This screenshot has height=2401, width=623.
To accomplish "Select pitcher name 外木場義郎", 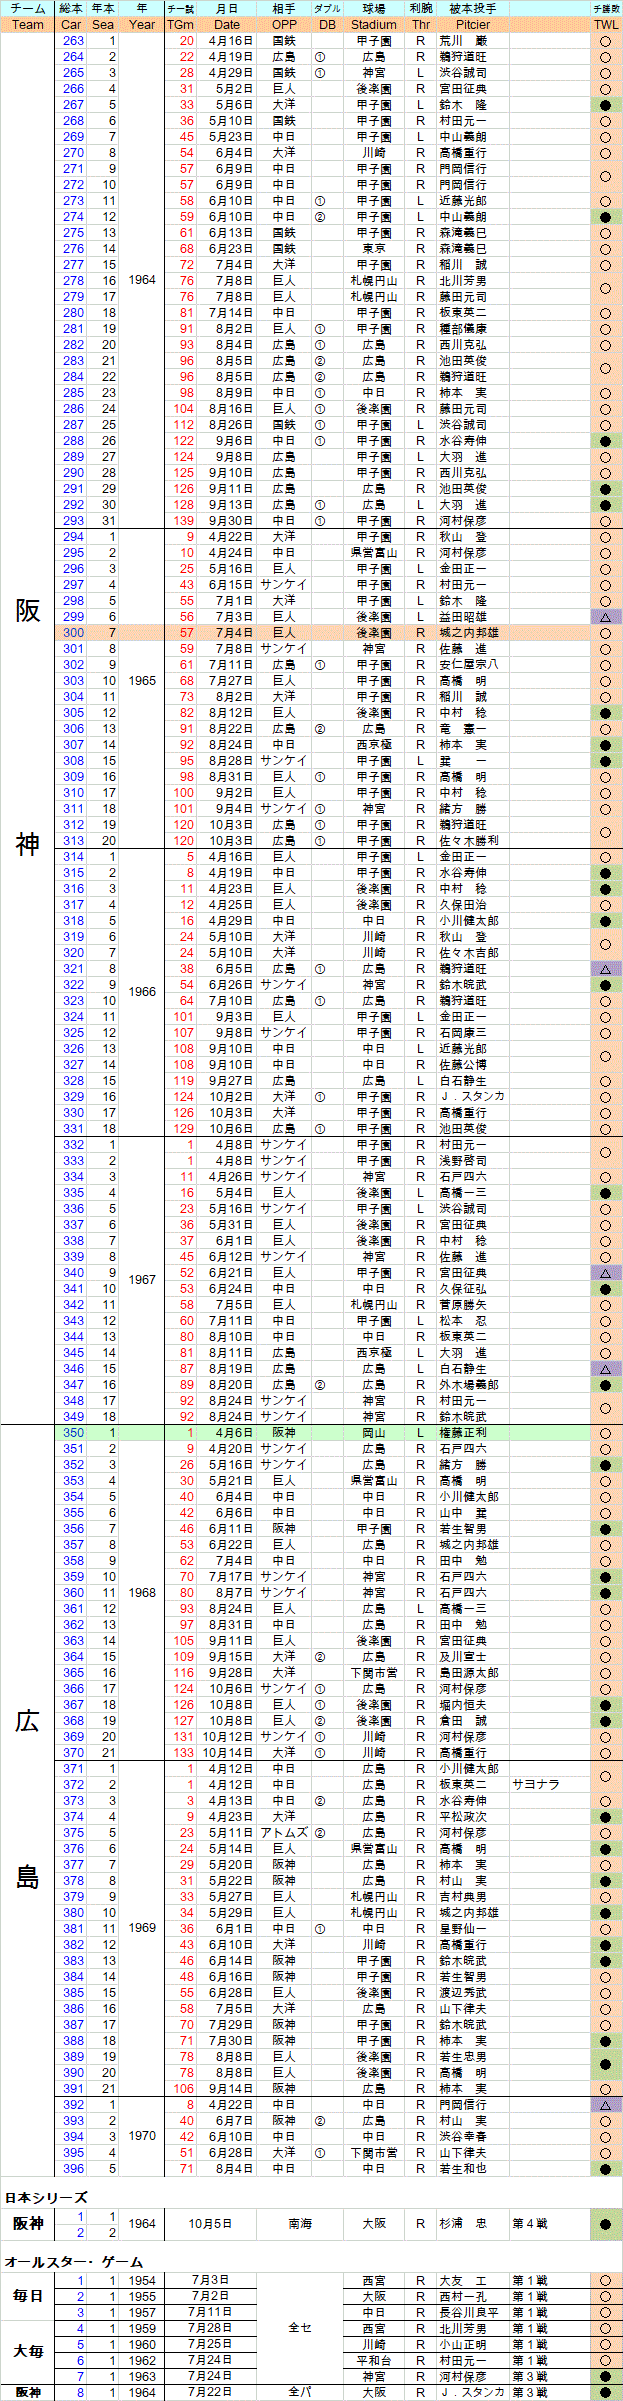I will tap(468, 1385).
